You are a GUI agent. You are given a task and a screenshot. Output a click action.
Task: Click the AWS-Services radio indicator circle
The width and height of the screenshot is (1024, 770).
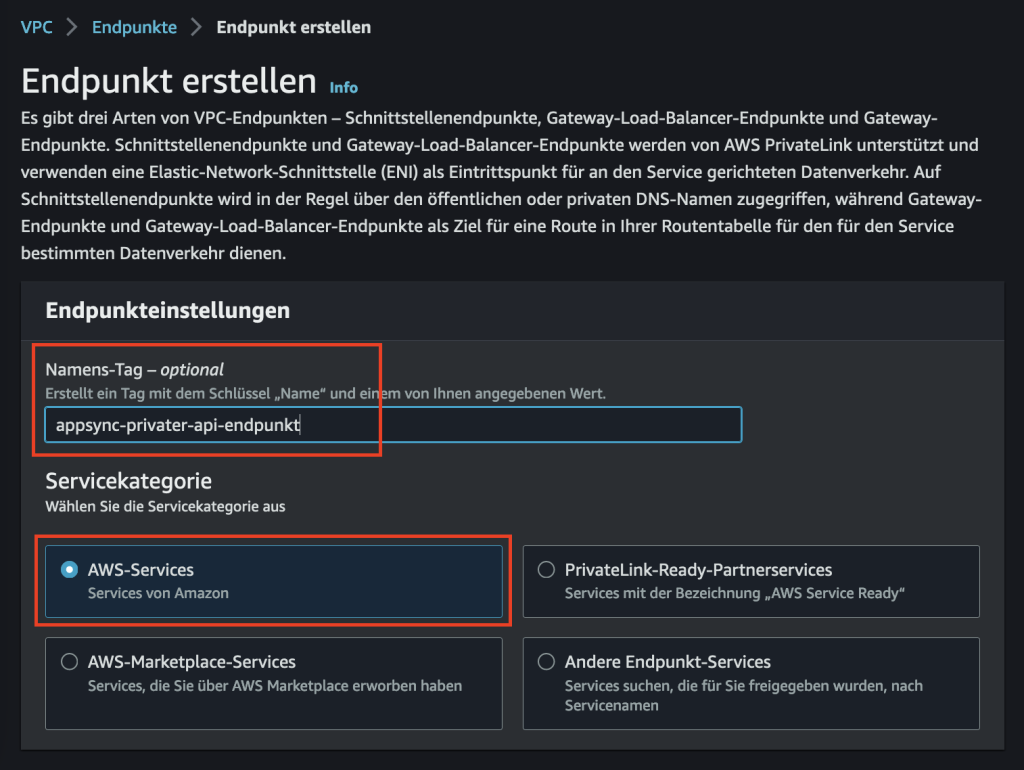[69, 567]
